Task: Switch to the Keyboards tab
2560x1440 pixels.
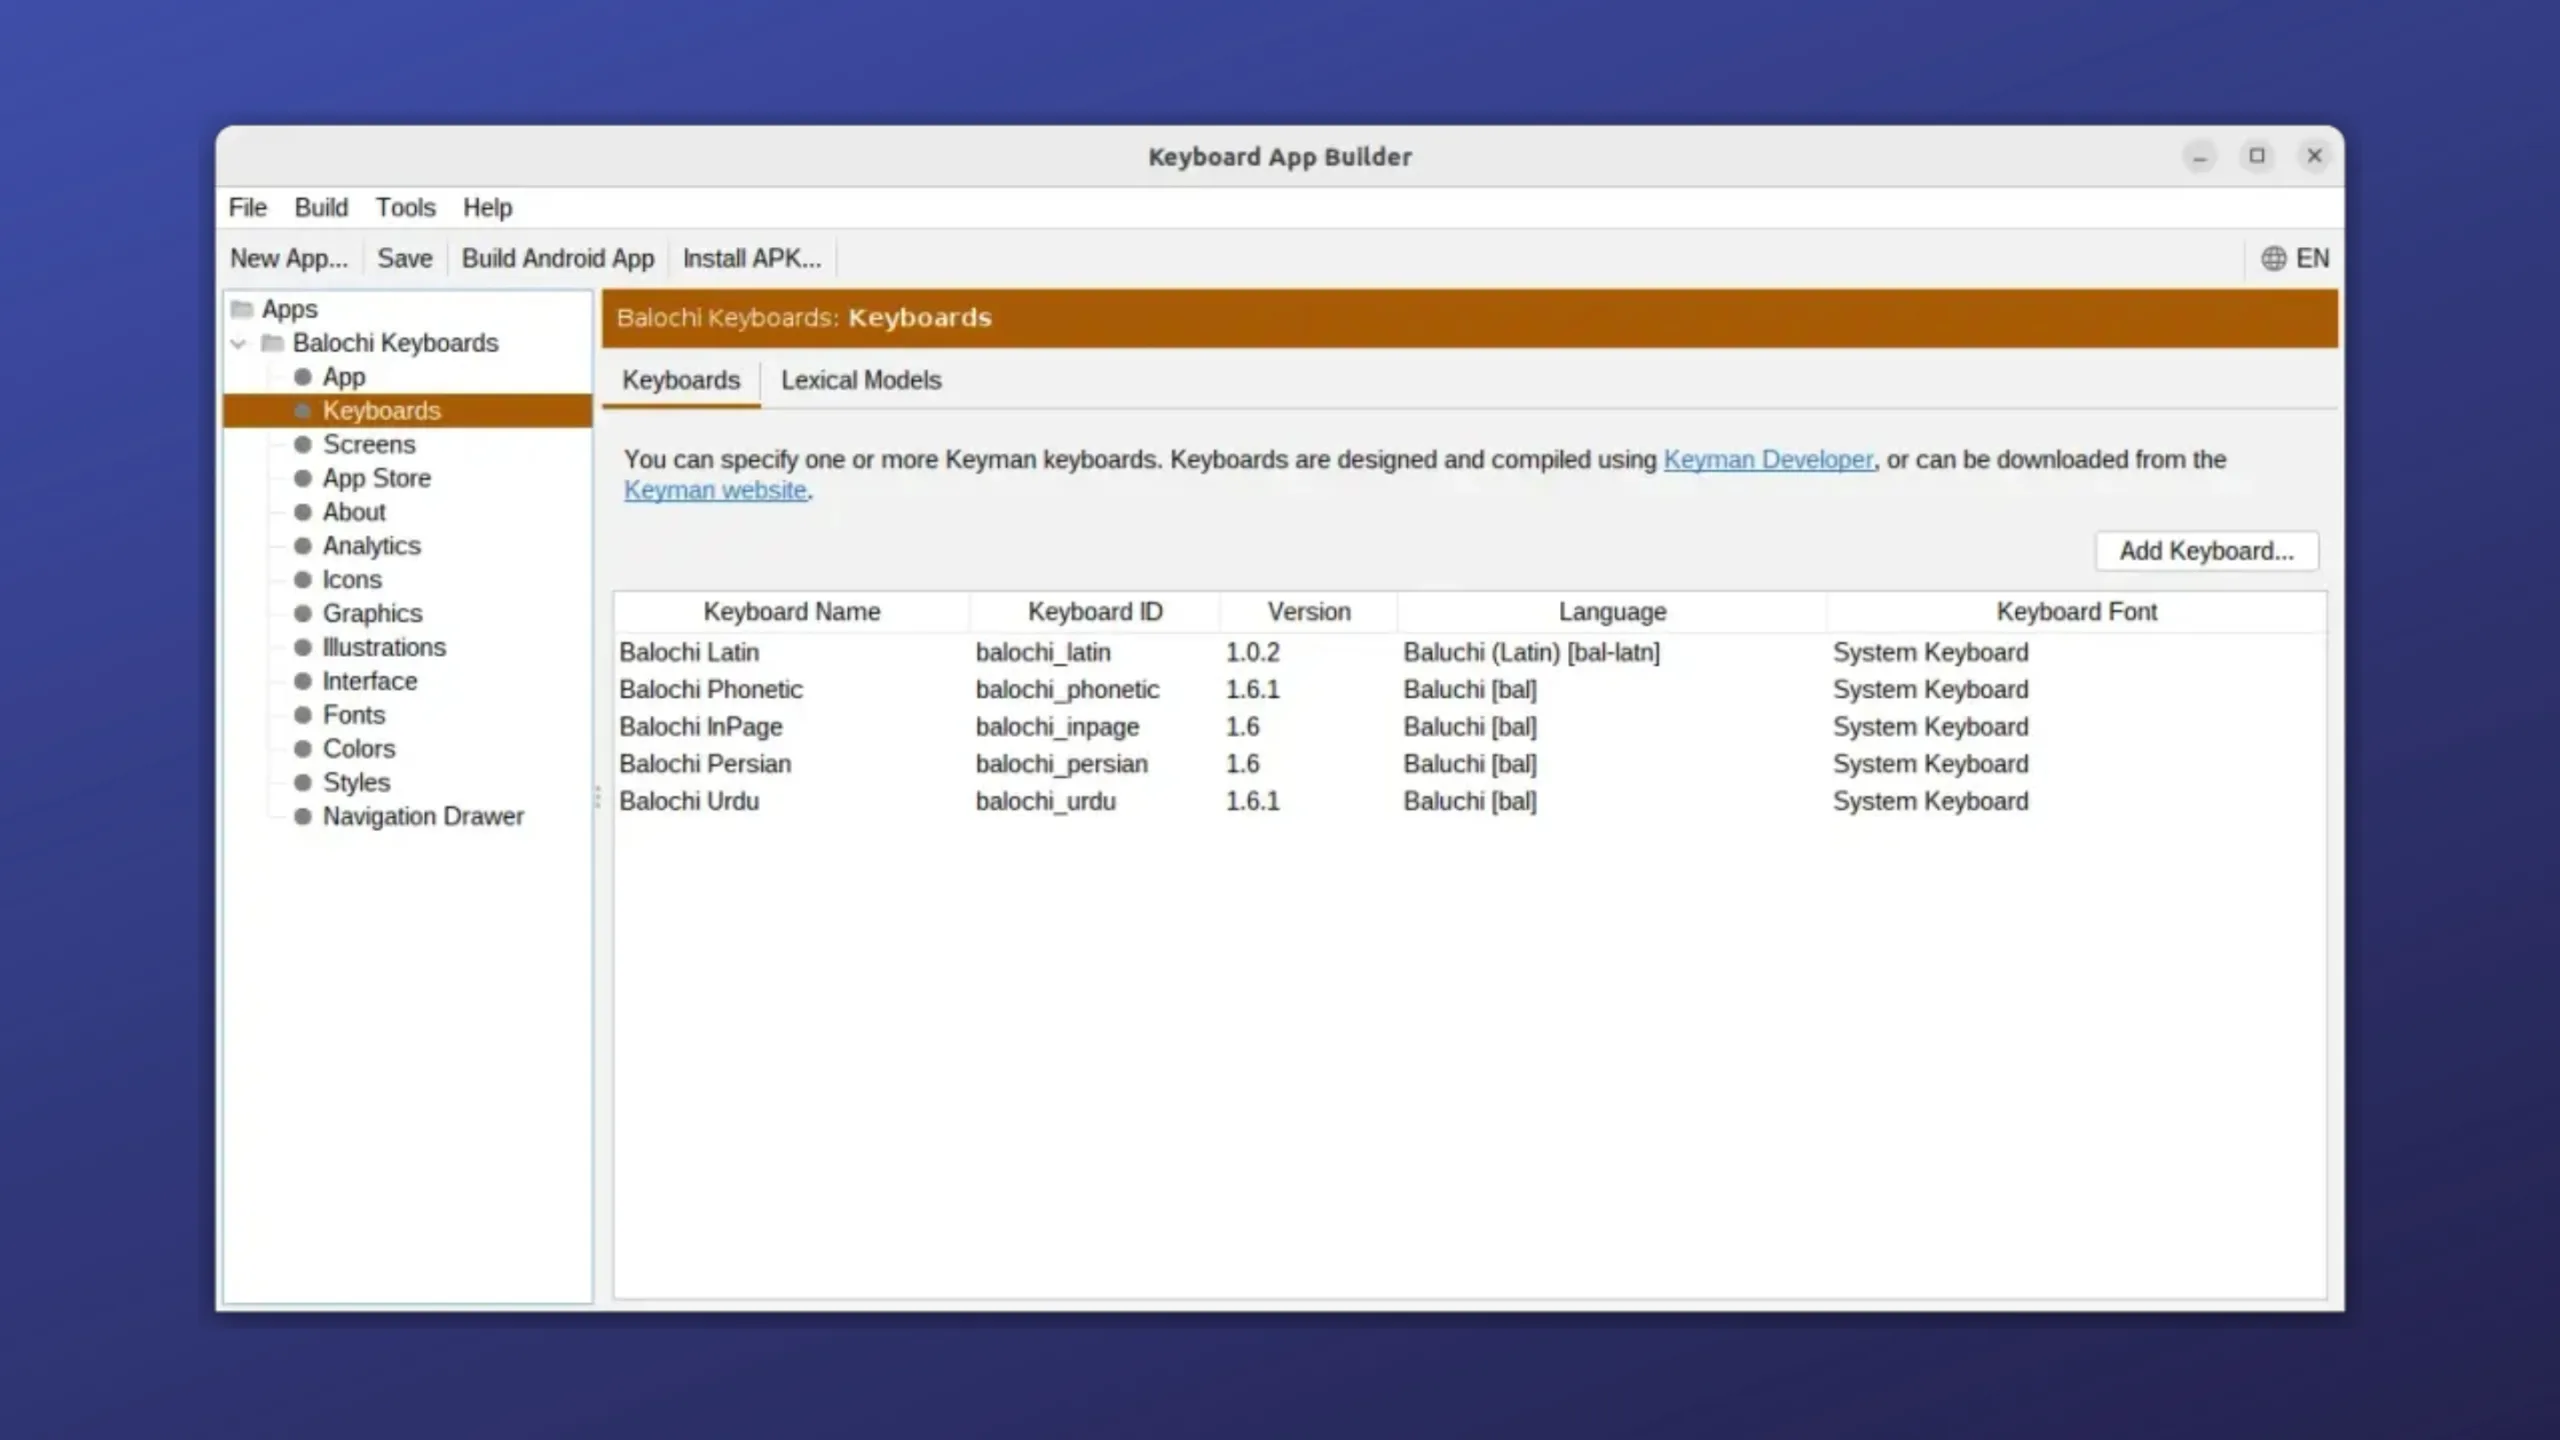Action: click(x=681, y=380)
